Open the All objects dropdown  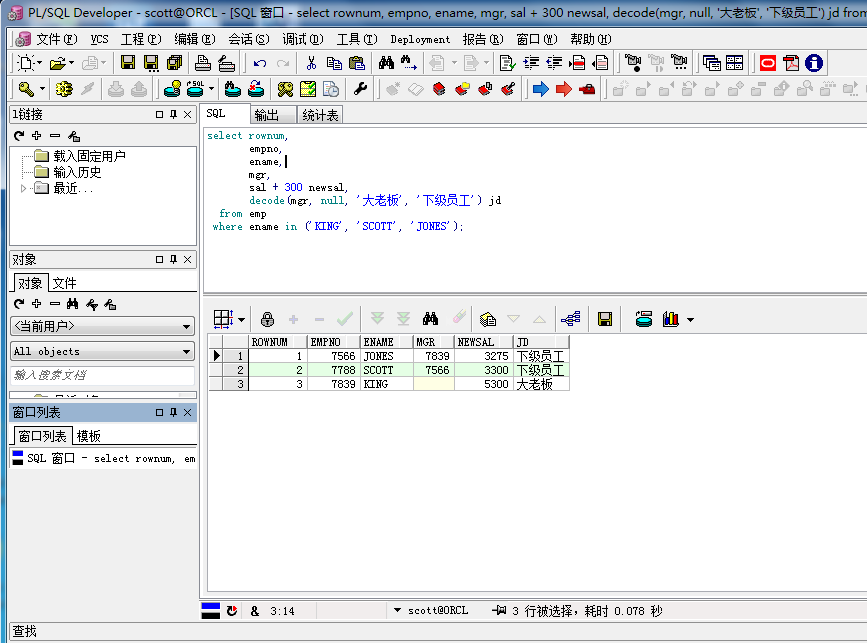click(x=103, y=351)
